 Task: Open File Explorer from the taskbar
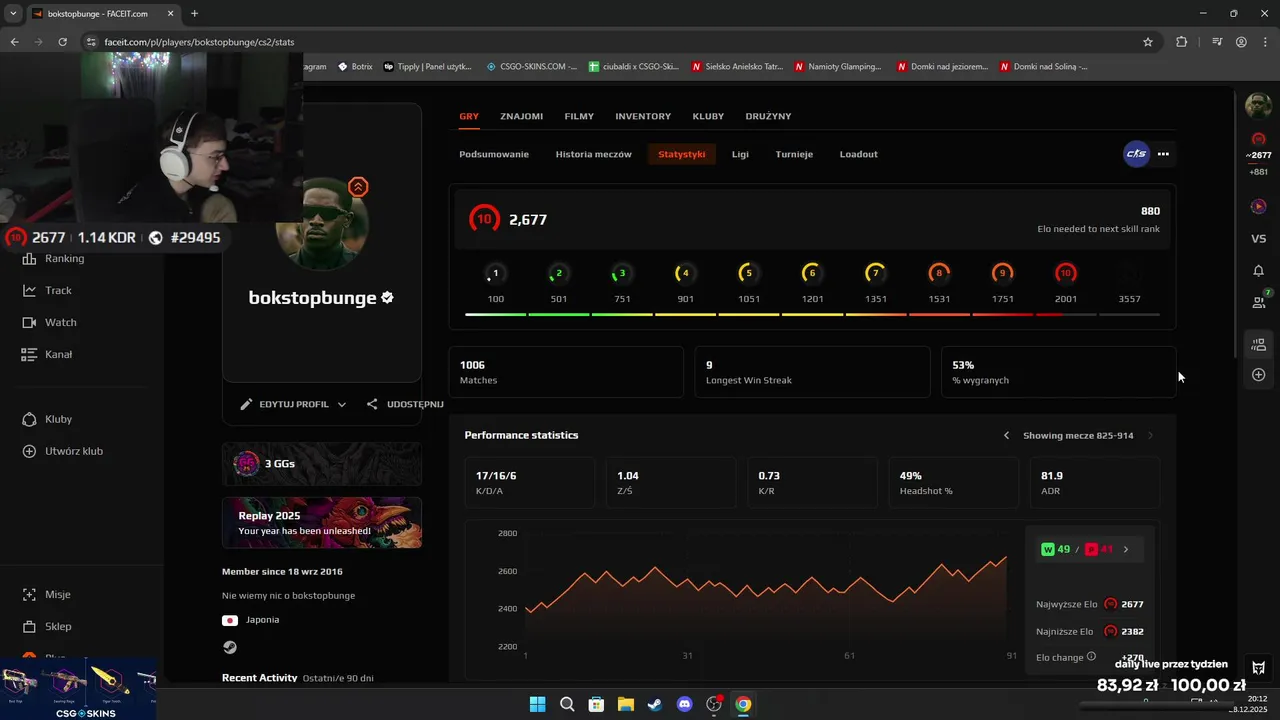[x=625, y=704]
